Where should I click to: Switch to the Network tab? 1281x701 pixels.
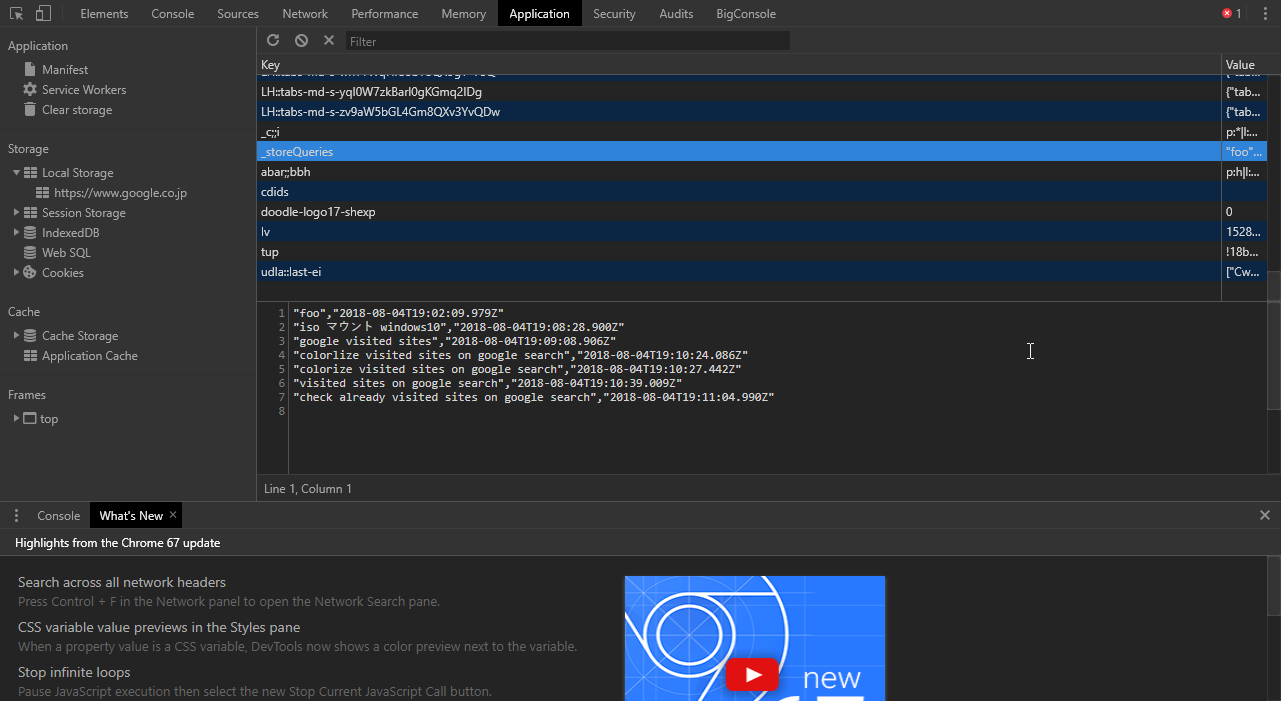(x=305, y=13)
